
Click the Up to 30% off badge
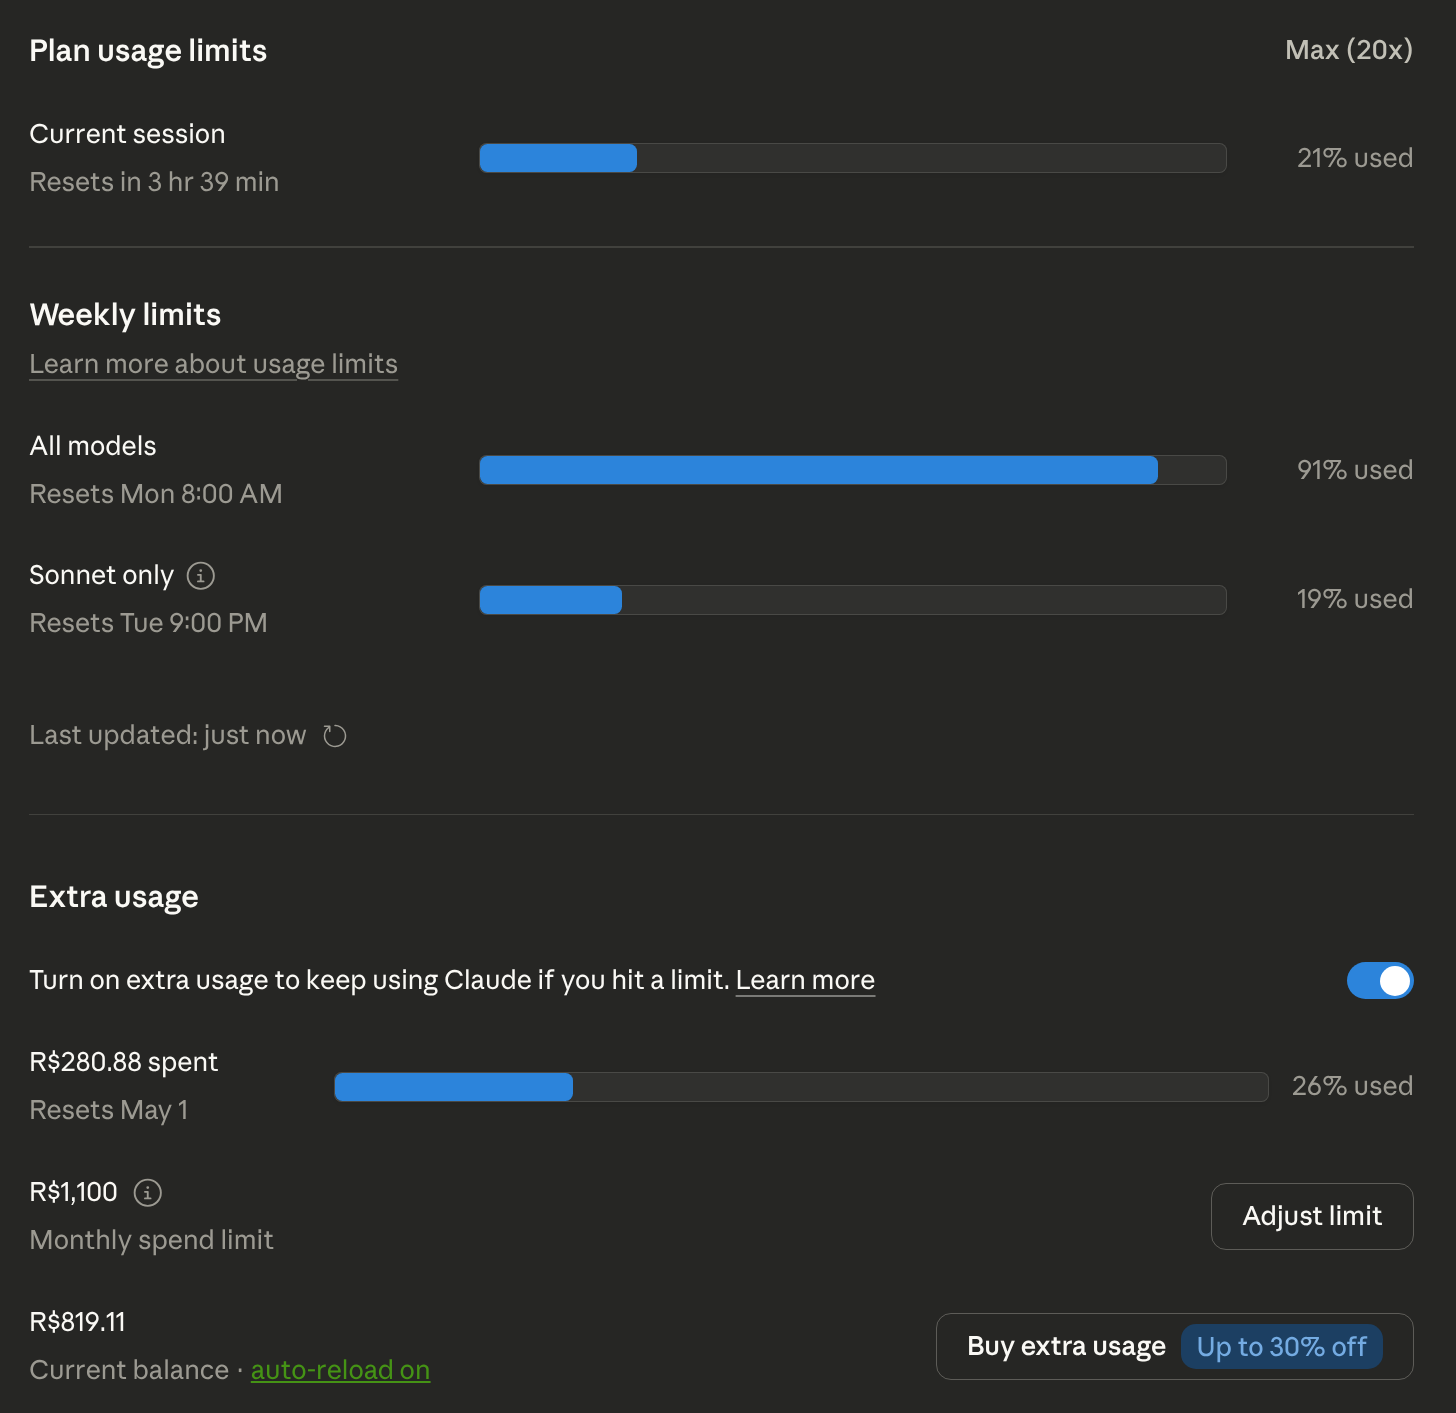point(1281,1347)
